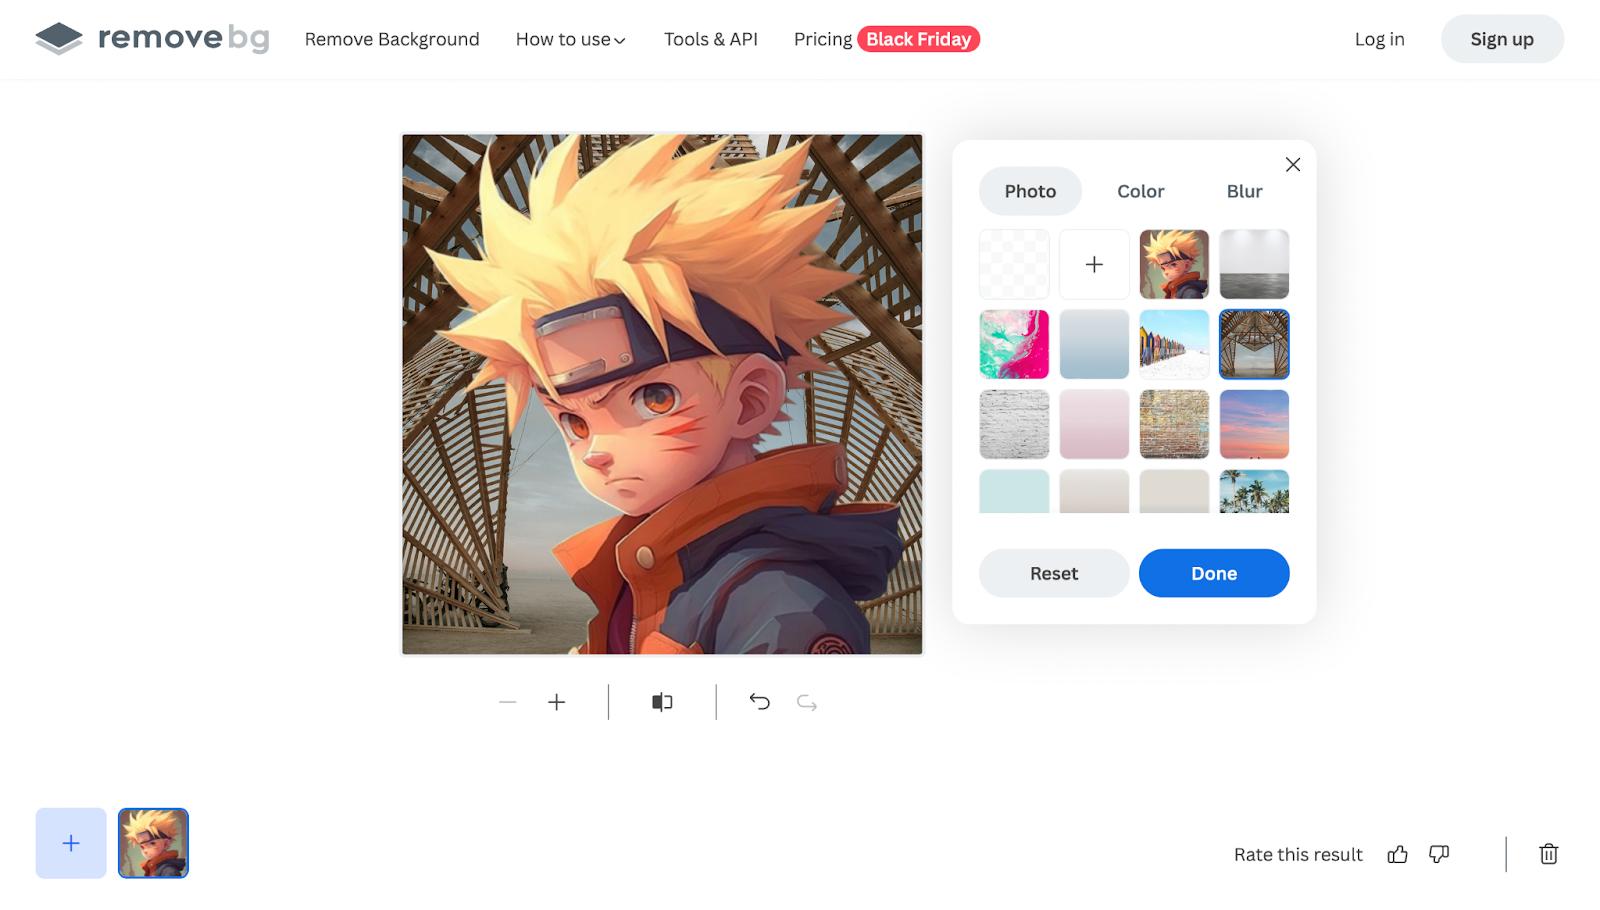Delete the image with trash icon
Screen dimensions: 1600x910
click(1549, 854)
